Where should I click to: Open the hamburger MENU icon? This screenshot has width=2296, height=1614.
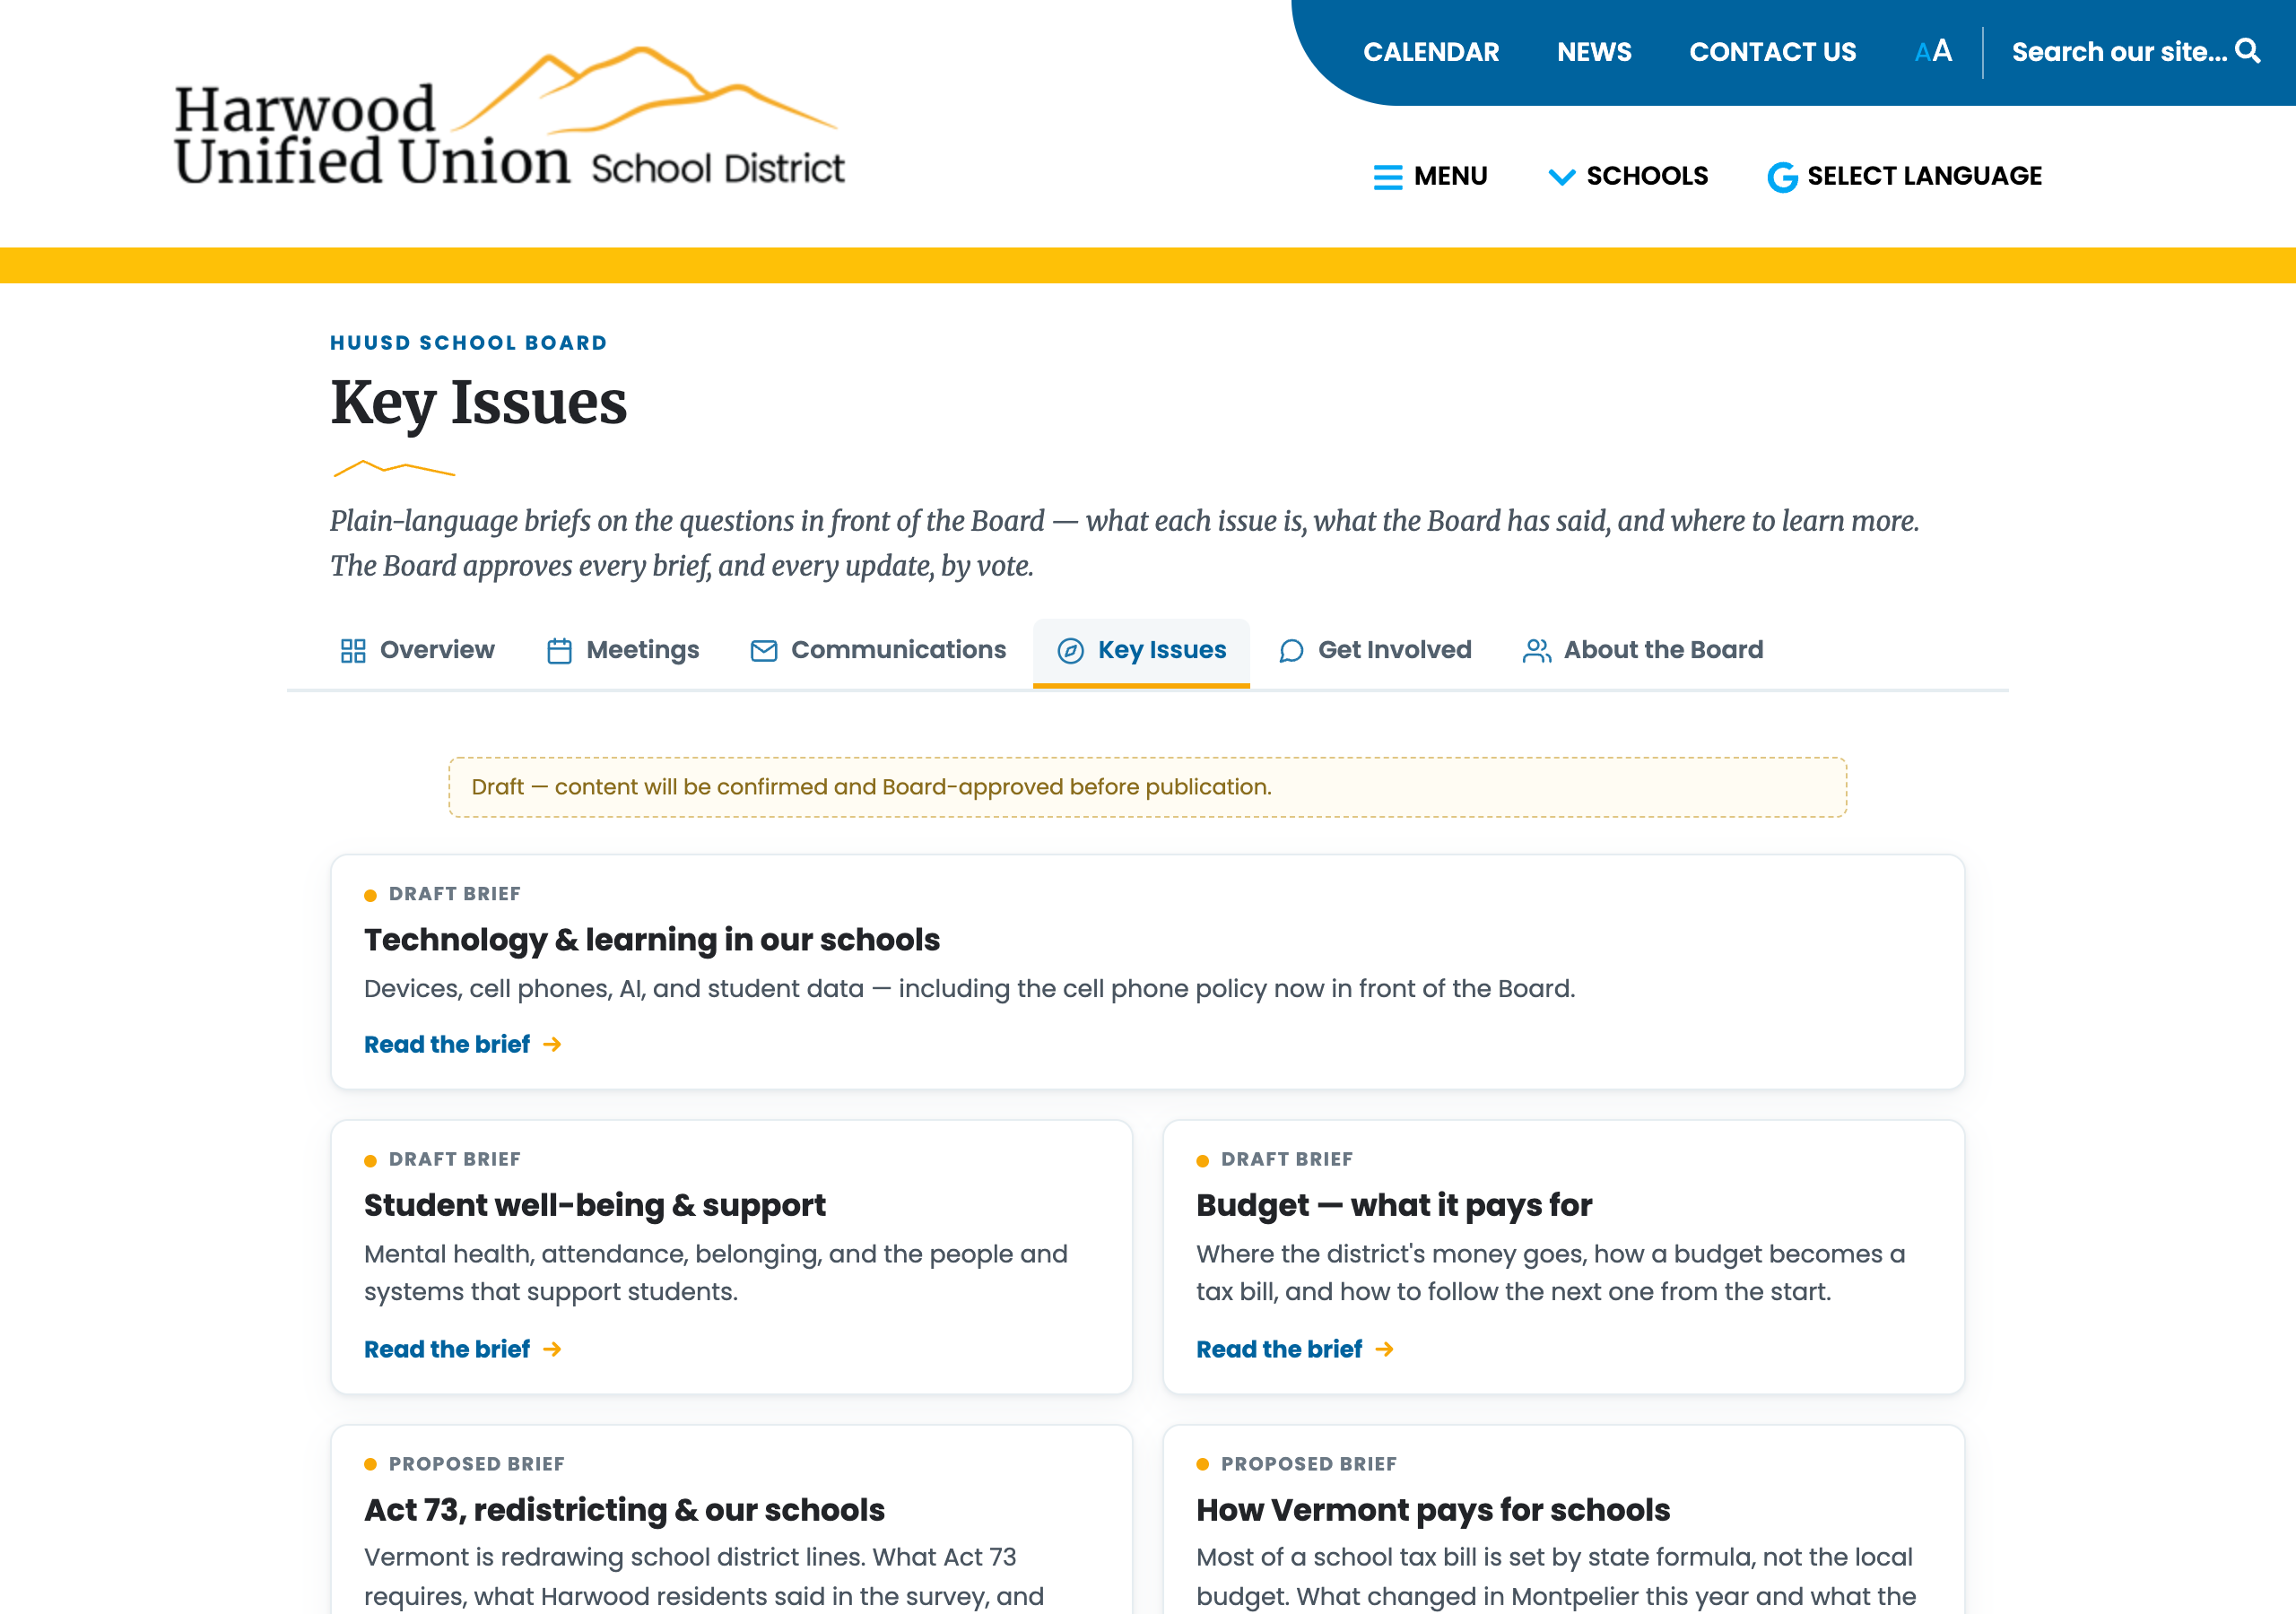1388,177
